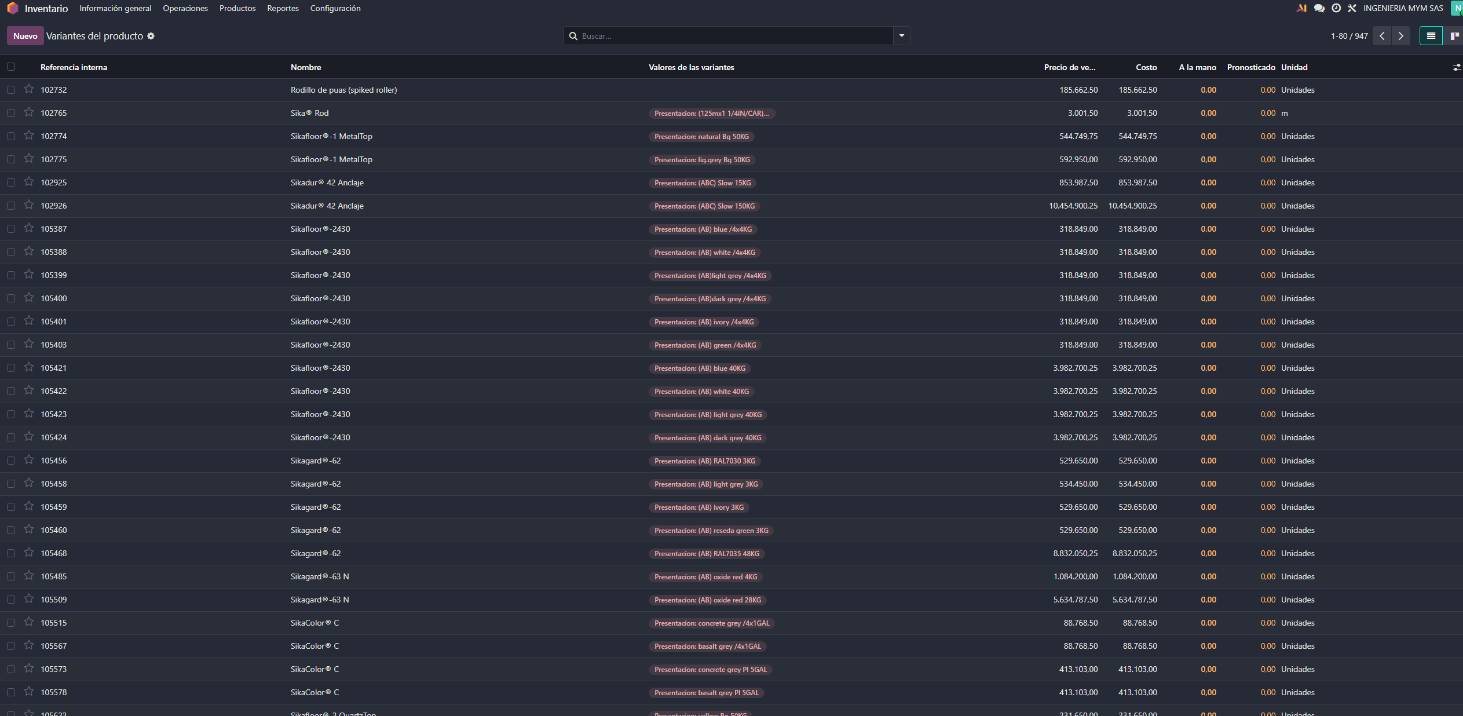The height and width of the screenshot is (716, 1463).
Task: Select all records with header checkbox
Action: click(11, 67)
